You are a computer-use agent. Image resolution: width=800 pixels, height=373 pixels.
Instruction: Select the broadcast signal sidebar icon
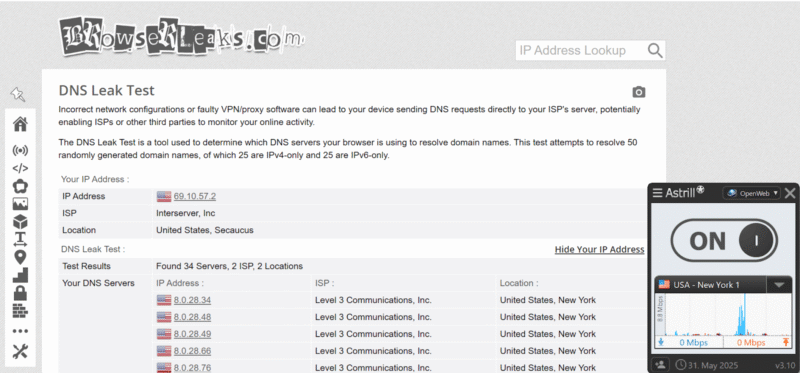coord(20,151)
